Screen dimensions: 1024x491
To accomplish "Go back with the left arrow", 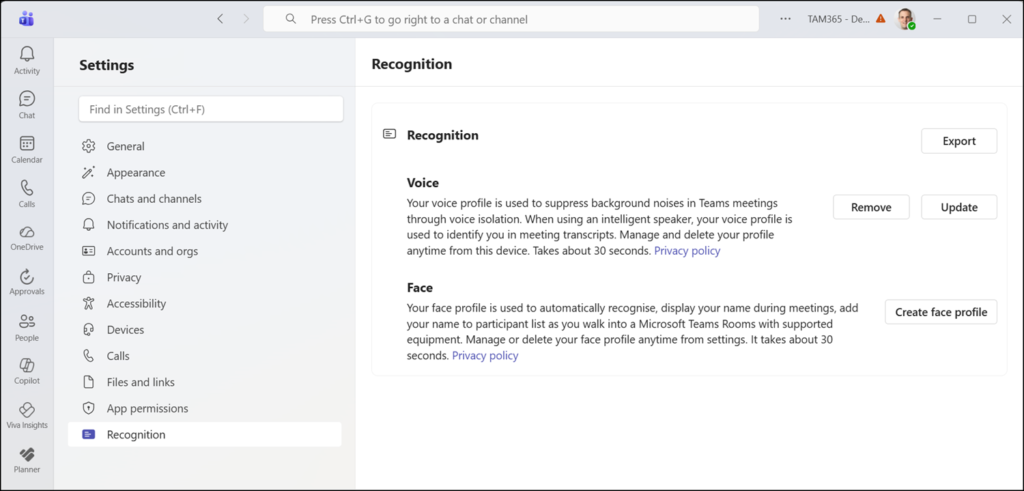I will point(220,19).
